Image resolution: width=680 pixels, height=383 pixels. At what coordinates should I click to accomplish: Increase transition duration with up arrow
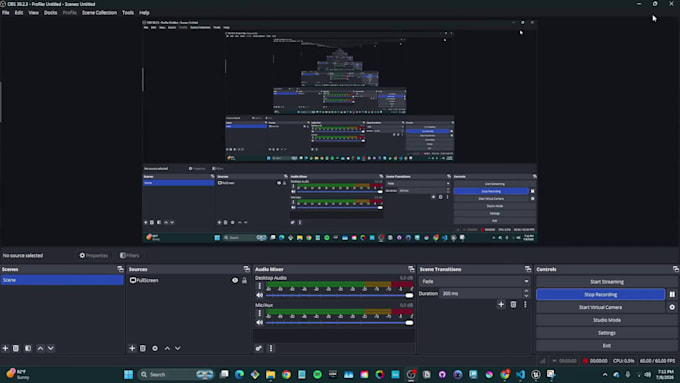(x=526, y=291)
